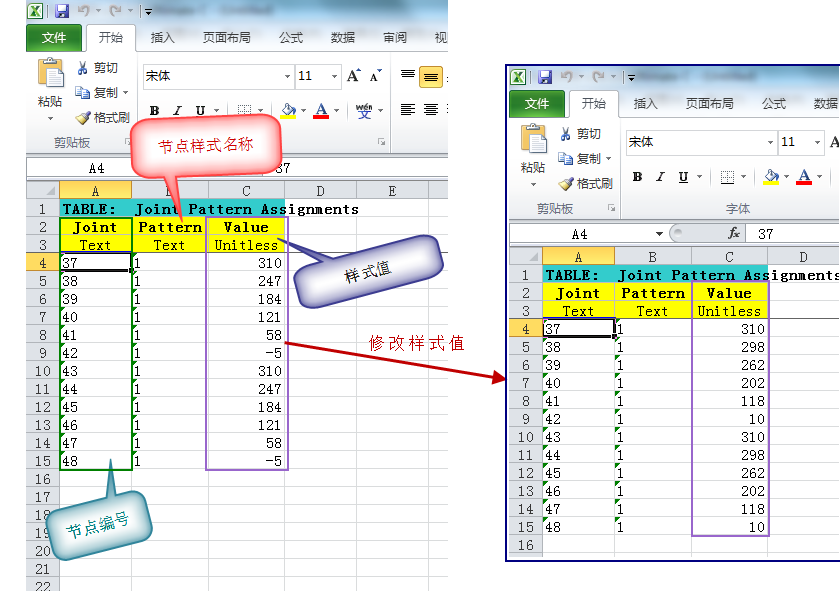
Task: Click increase font size icon in left window
Action: [353, 76]
